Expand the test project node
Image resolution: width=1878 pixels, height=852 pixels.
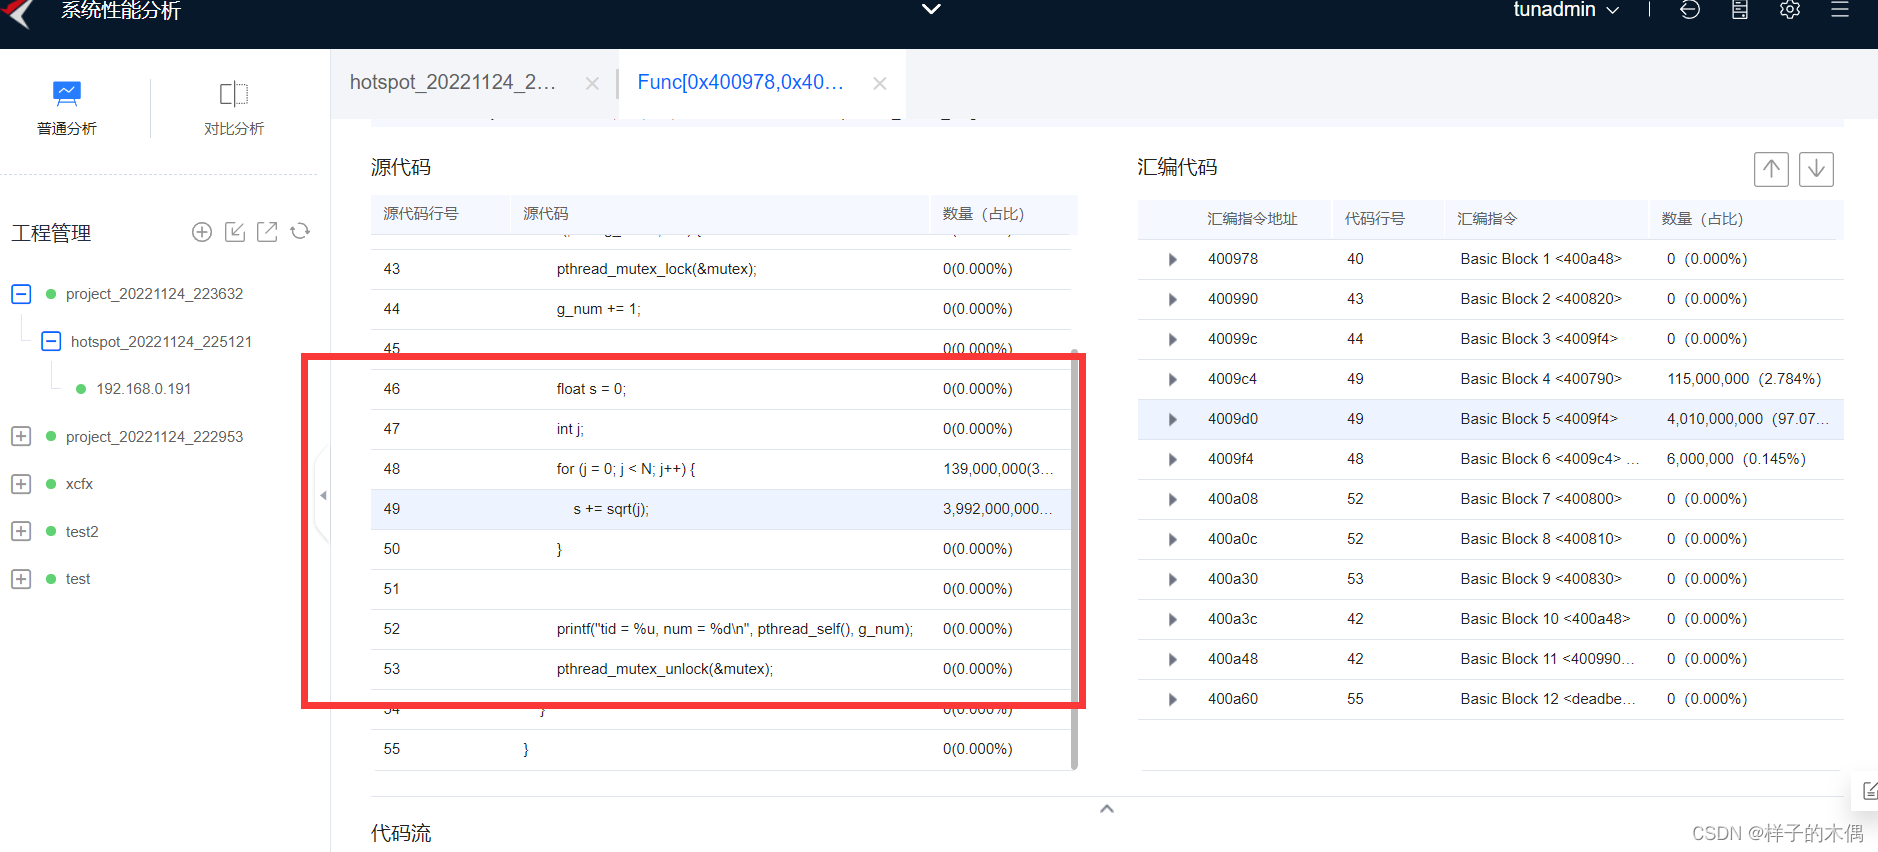tap(21, 579)
